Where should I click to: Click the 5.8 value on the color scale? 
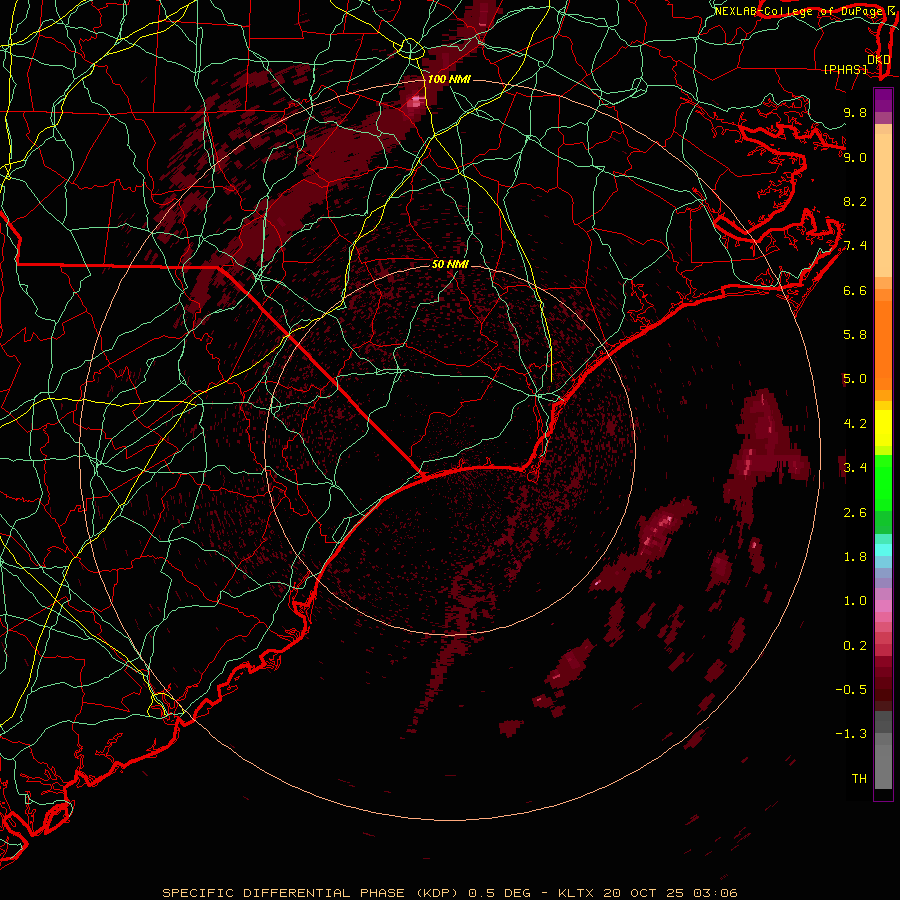tap(855, 335)
